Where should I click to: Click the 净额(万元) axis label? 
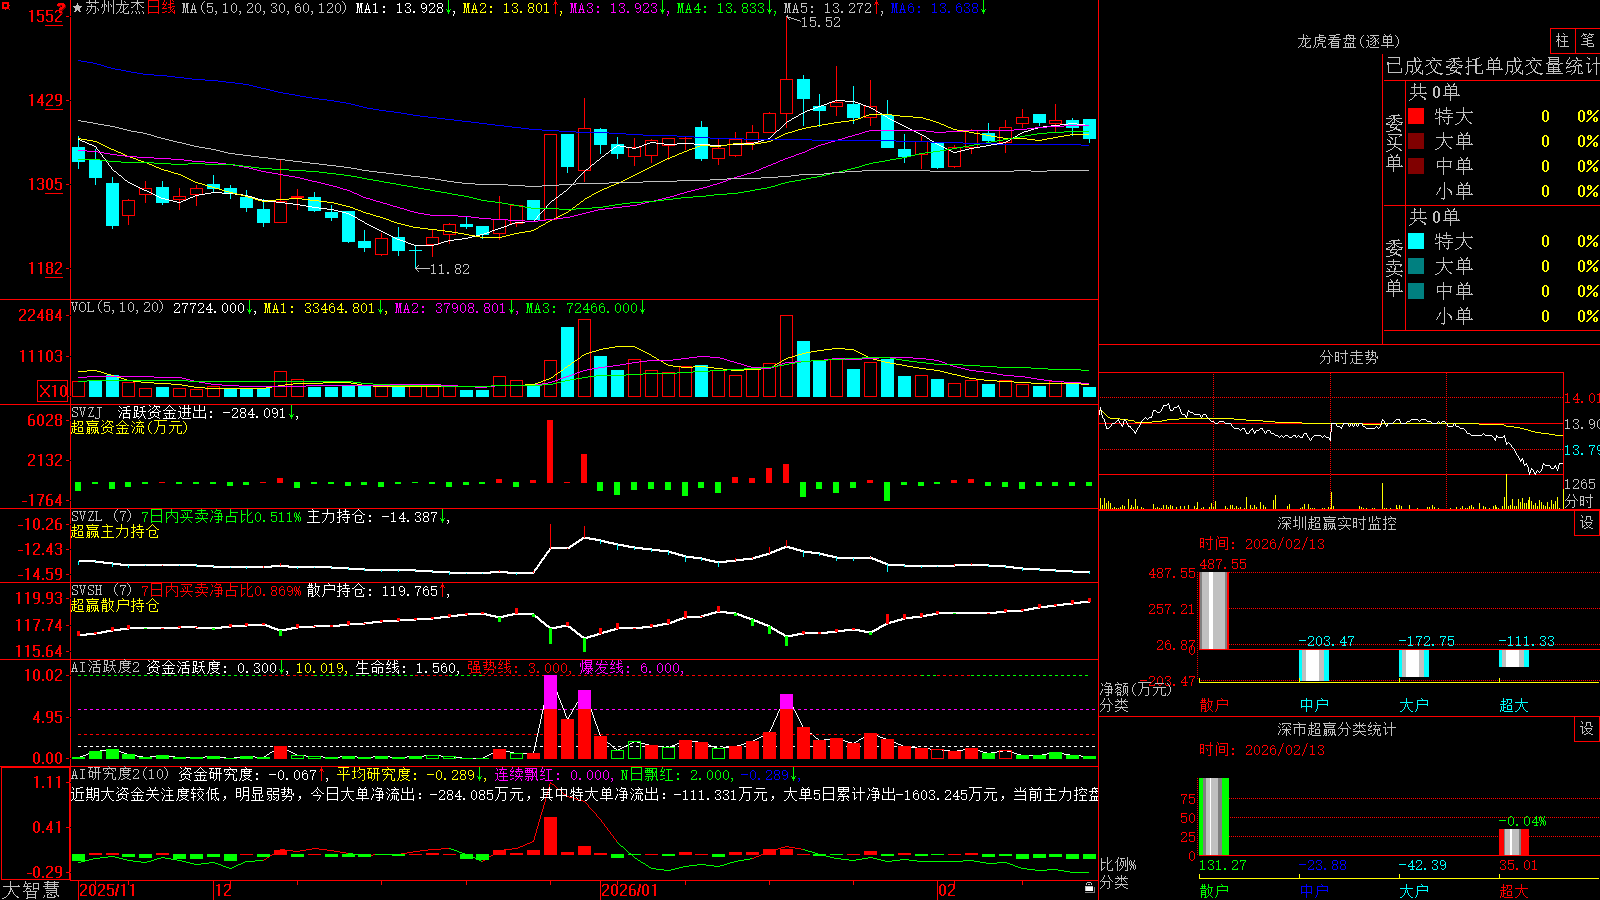pos(1135,689)
